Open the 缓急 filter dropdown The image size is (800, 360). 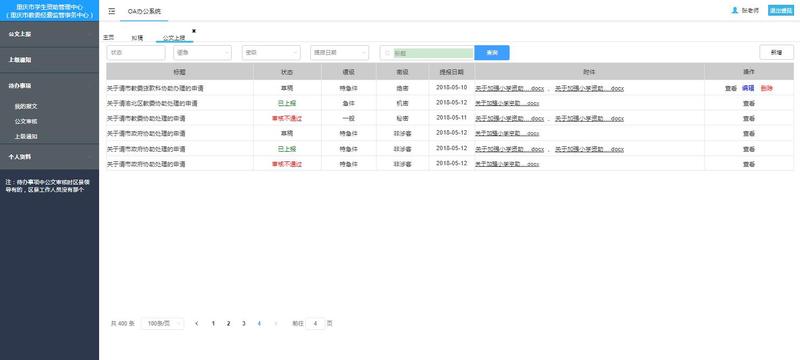[x=203, y=53]
